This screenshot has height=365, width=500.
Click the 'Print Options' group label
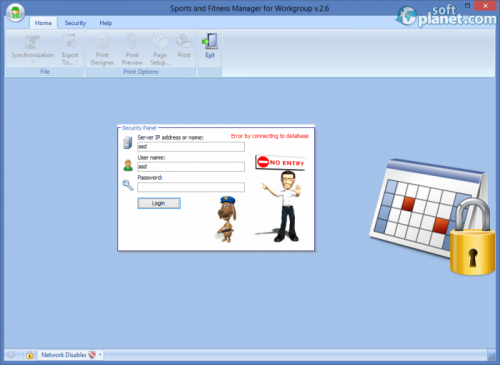(141, 72)
